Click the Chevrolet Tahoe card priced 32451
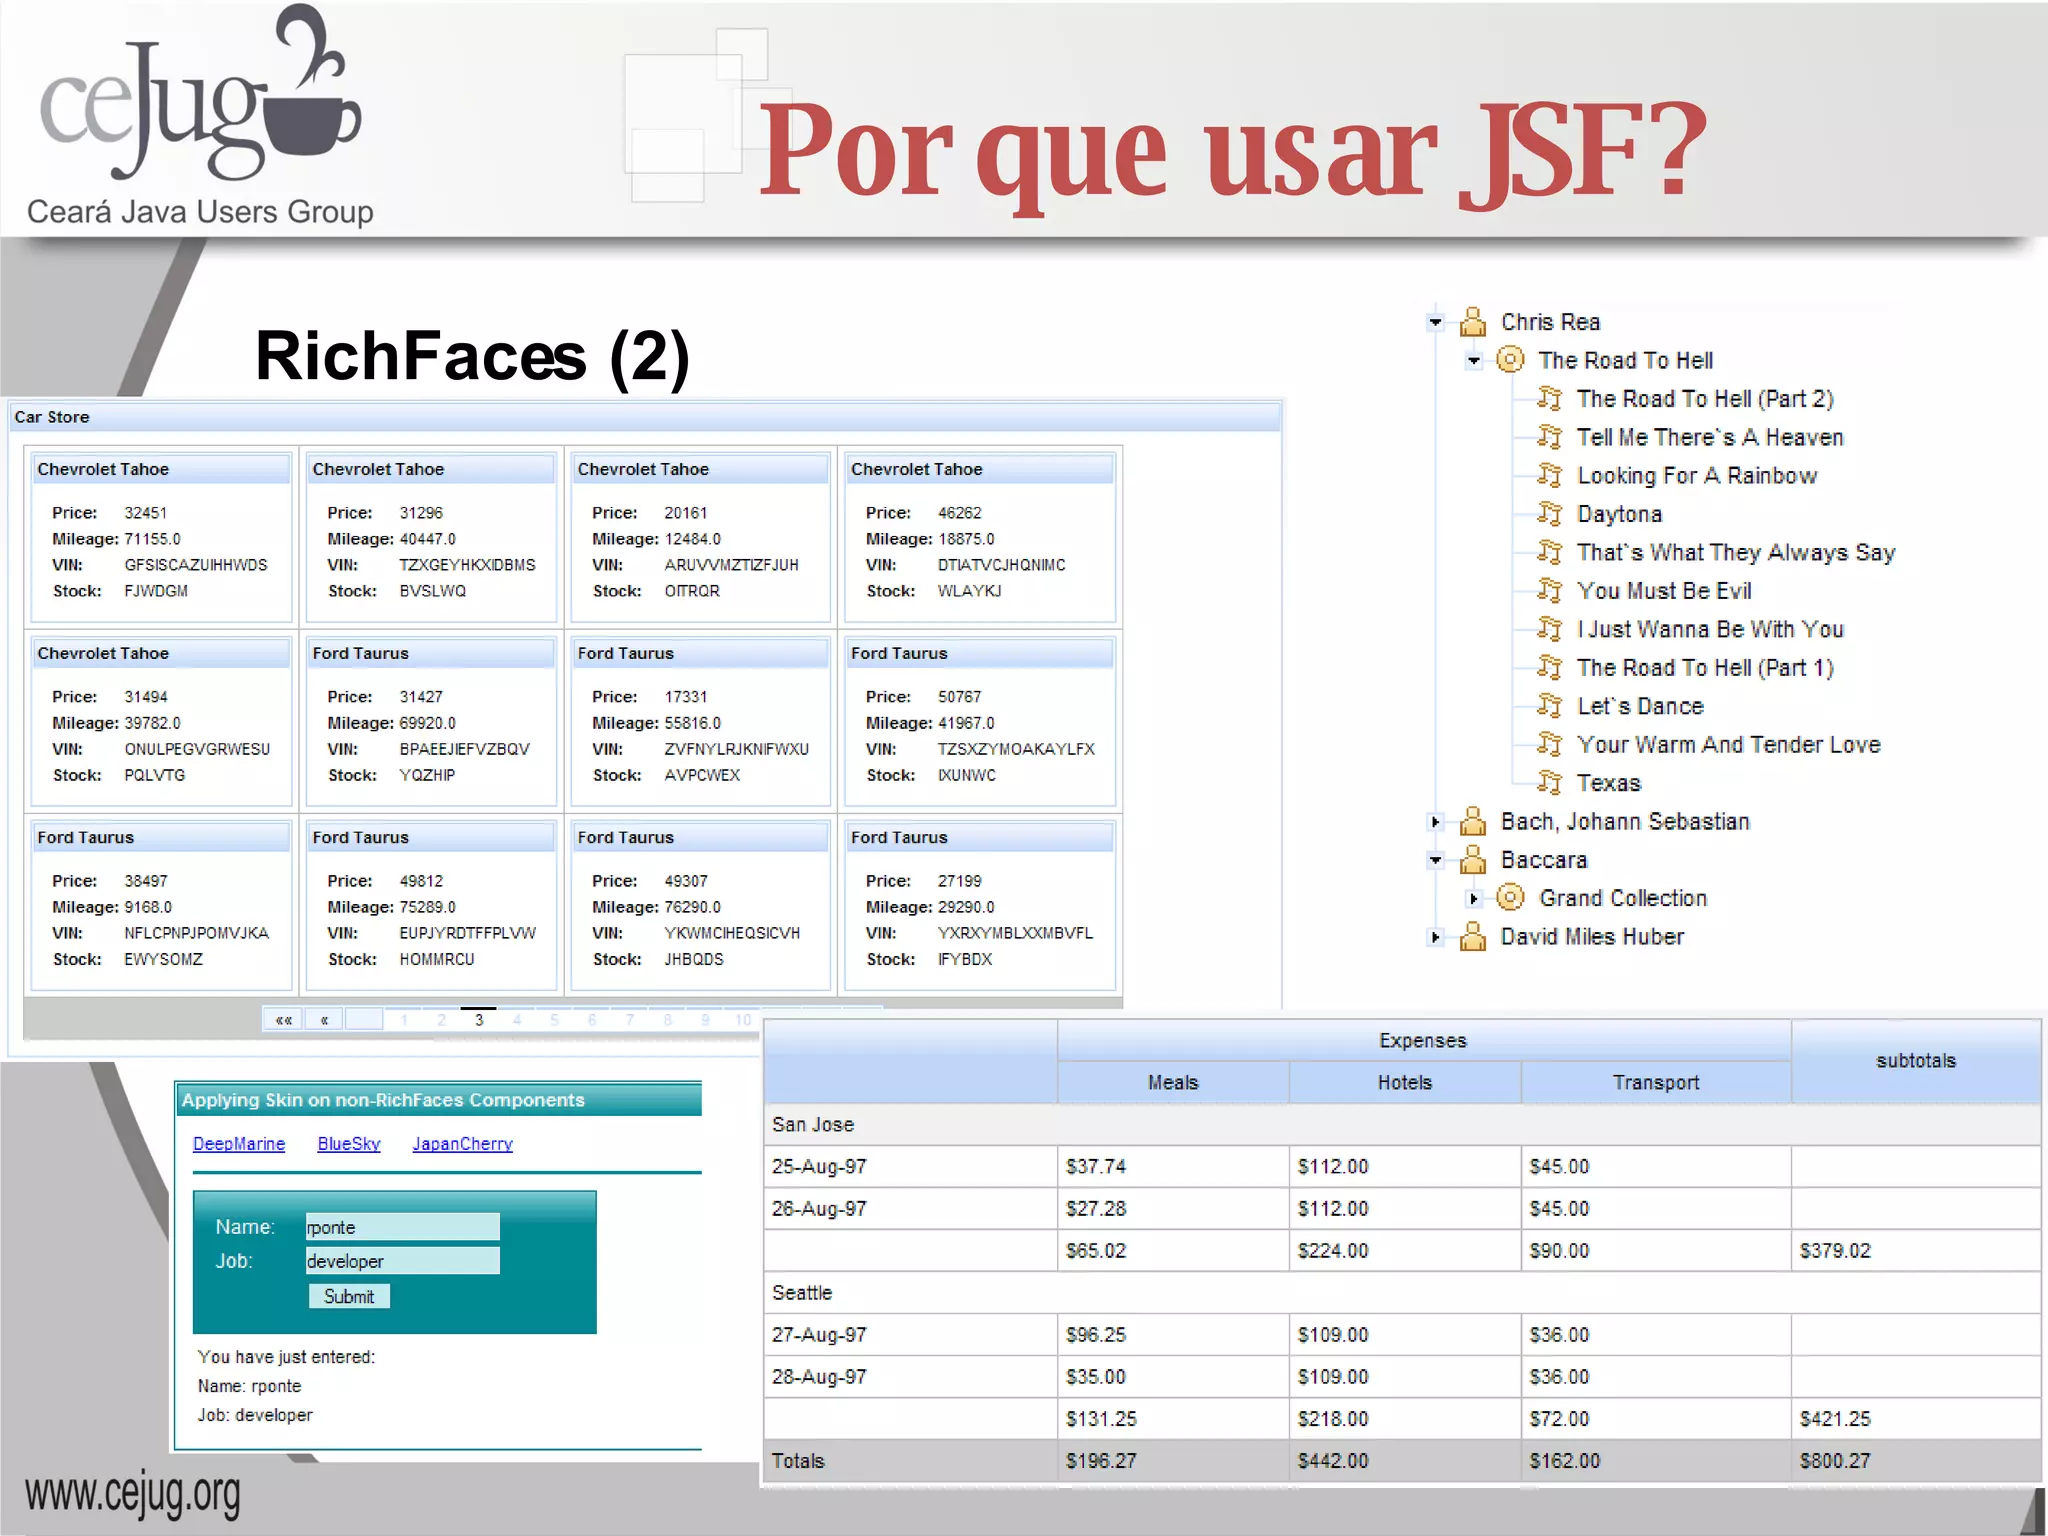 161,536
